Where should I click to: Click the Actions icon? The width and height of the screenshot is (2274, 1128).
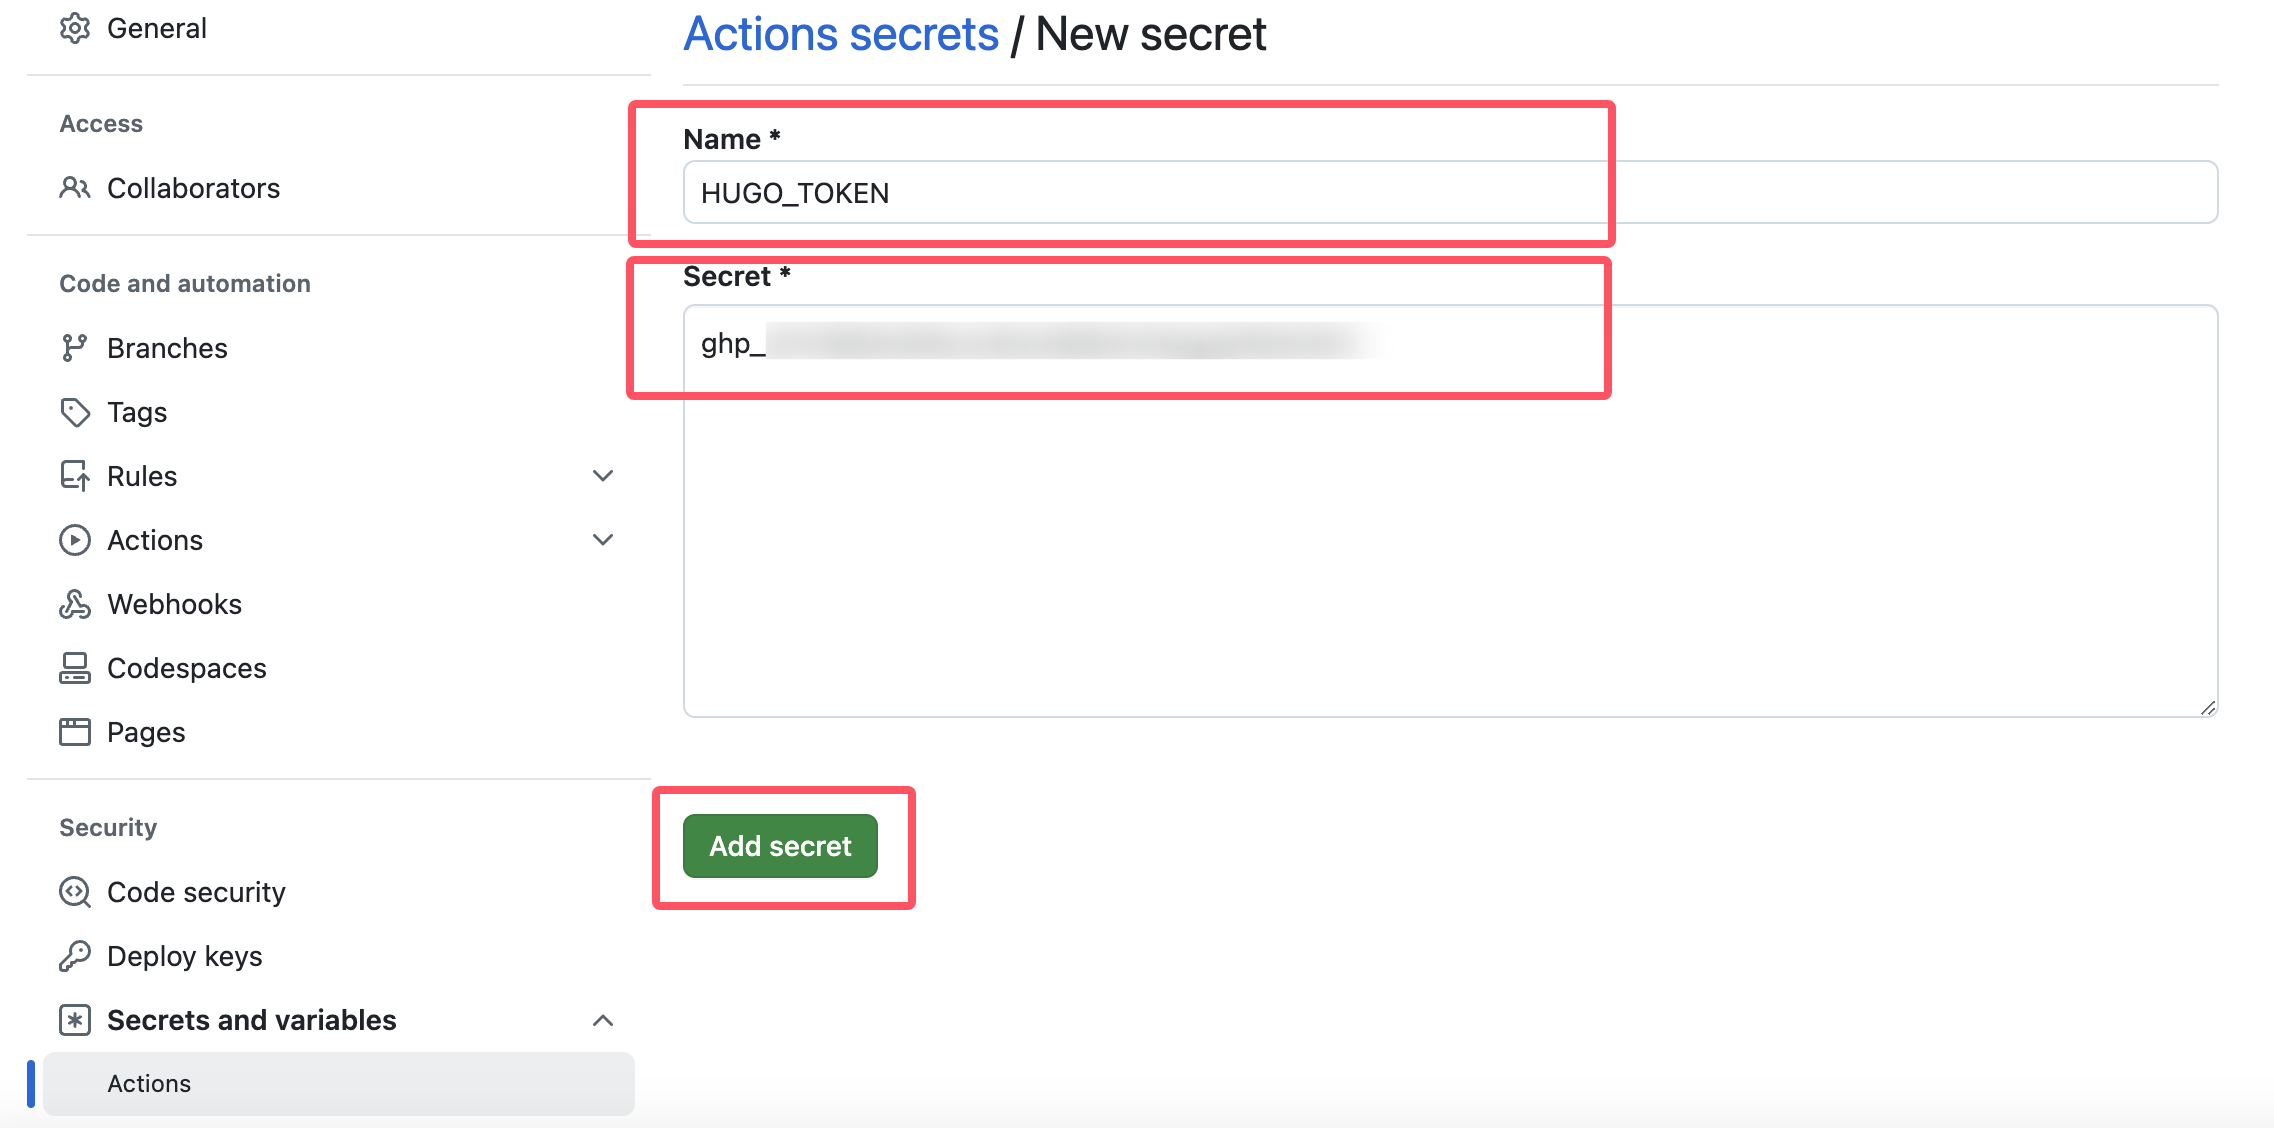click(x=74, y=539)
